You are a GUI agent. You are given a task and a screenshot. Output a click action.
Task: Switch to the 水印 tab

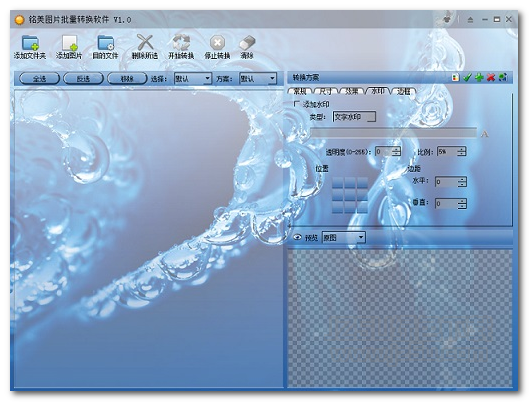378,91
